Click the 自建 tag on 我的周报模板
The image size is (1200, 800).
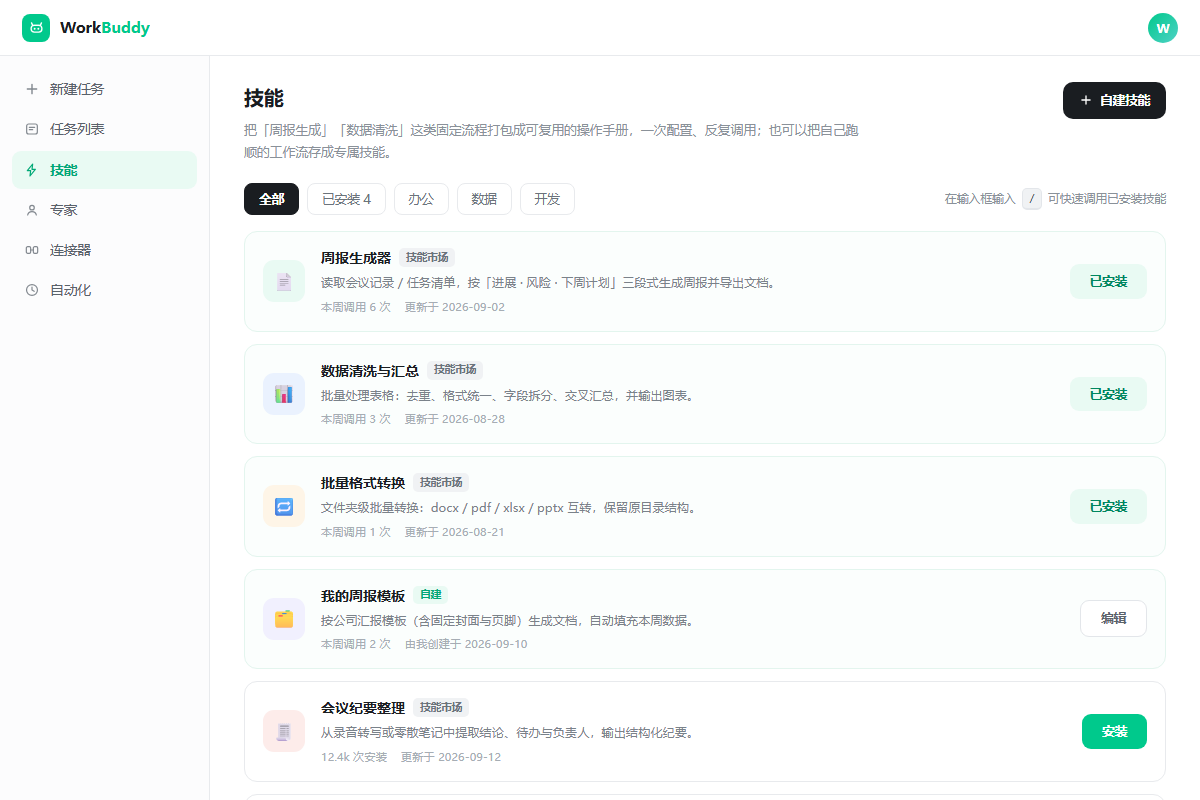430,595
